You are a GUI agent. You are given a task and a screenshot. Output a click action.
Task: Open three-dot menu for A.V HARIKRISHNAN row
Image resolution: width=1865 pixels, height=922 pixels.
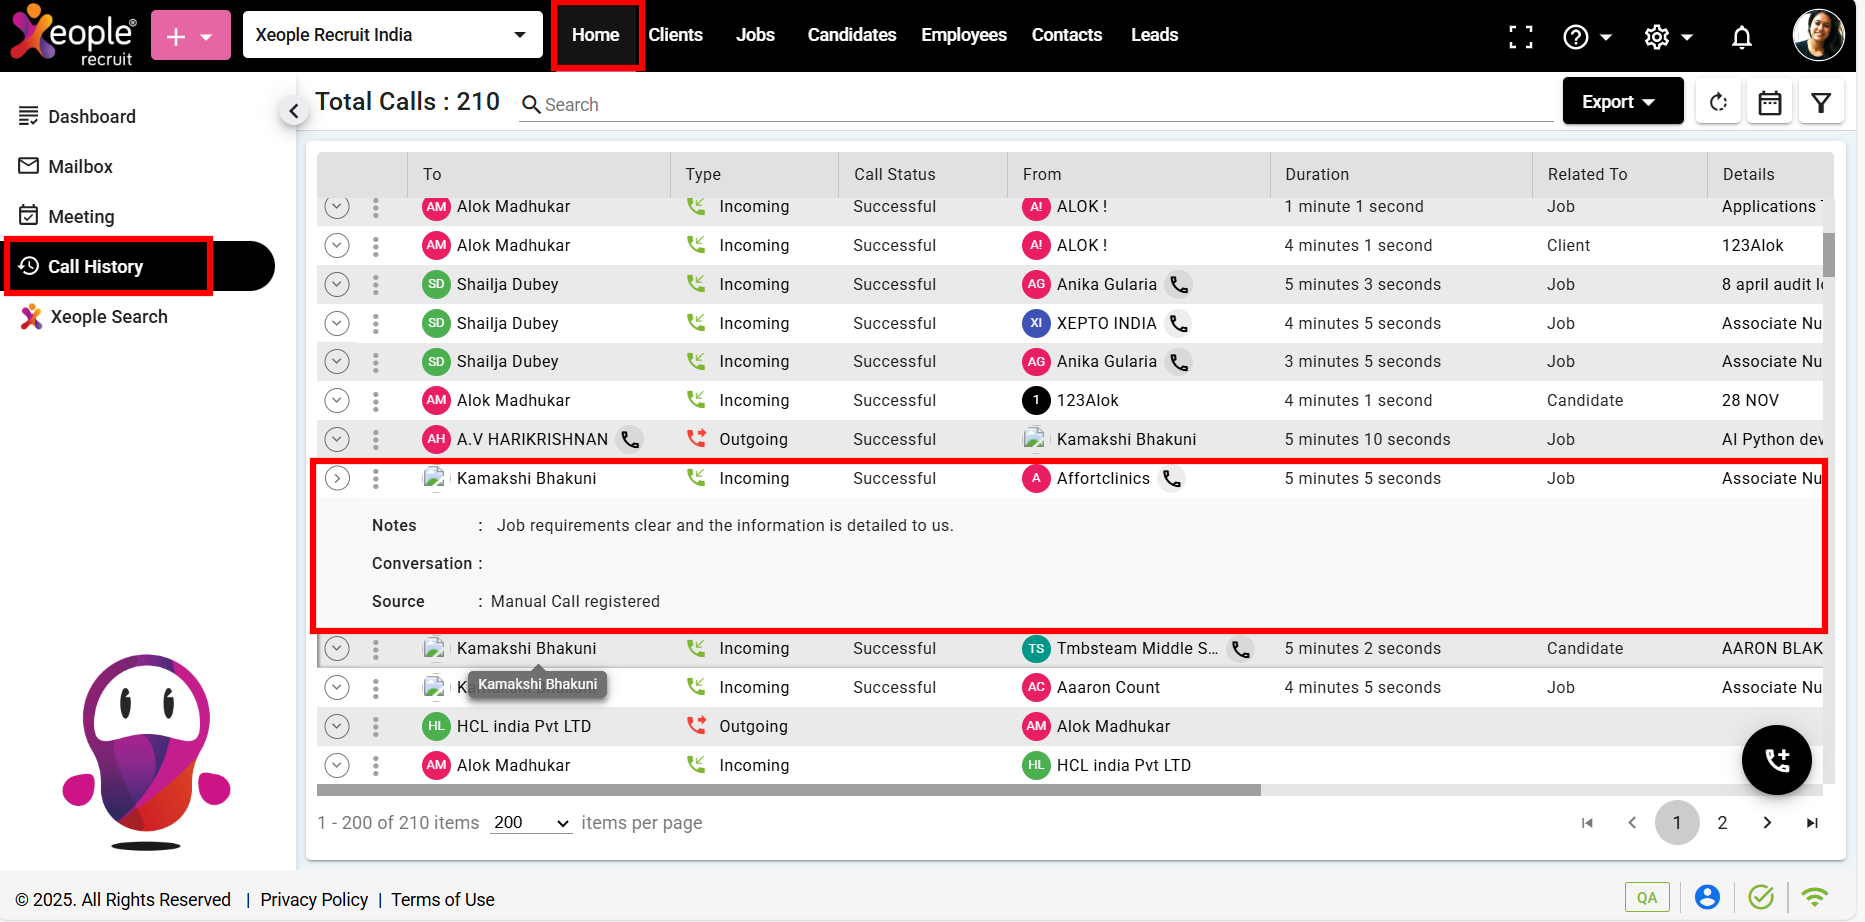[376, 440]
